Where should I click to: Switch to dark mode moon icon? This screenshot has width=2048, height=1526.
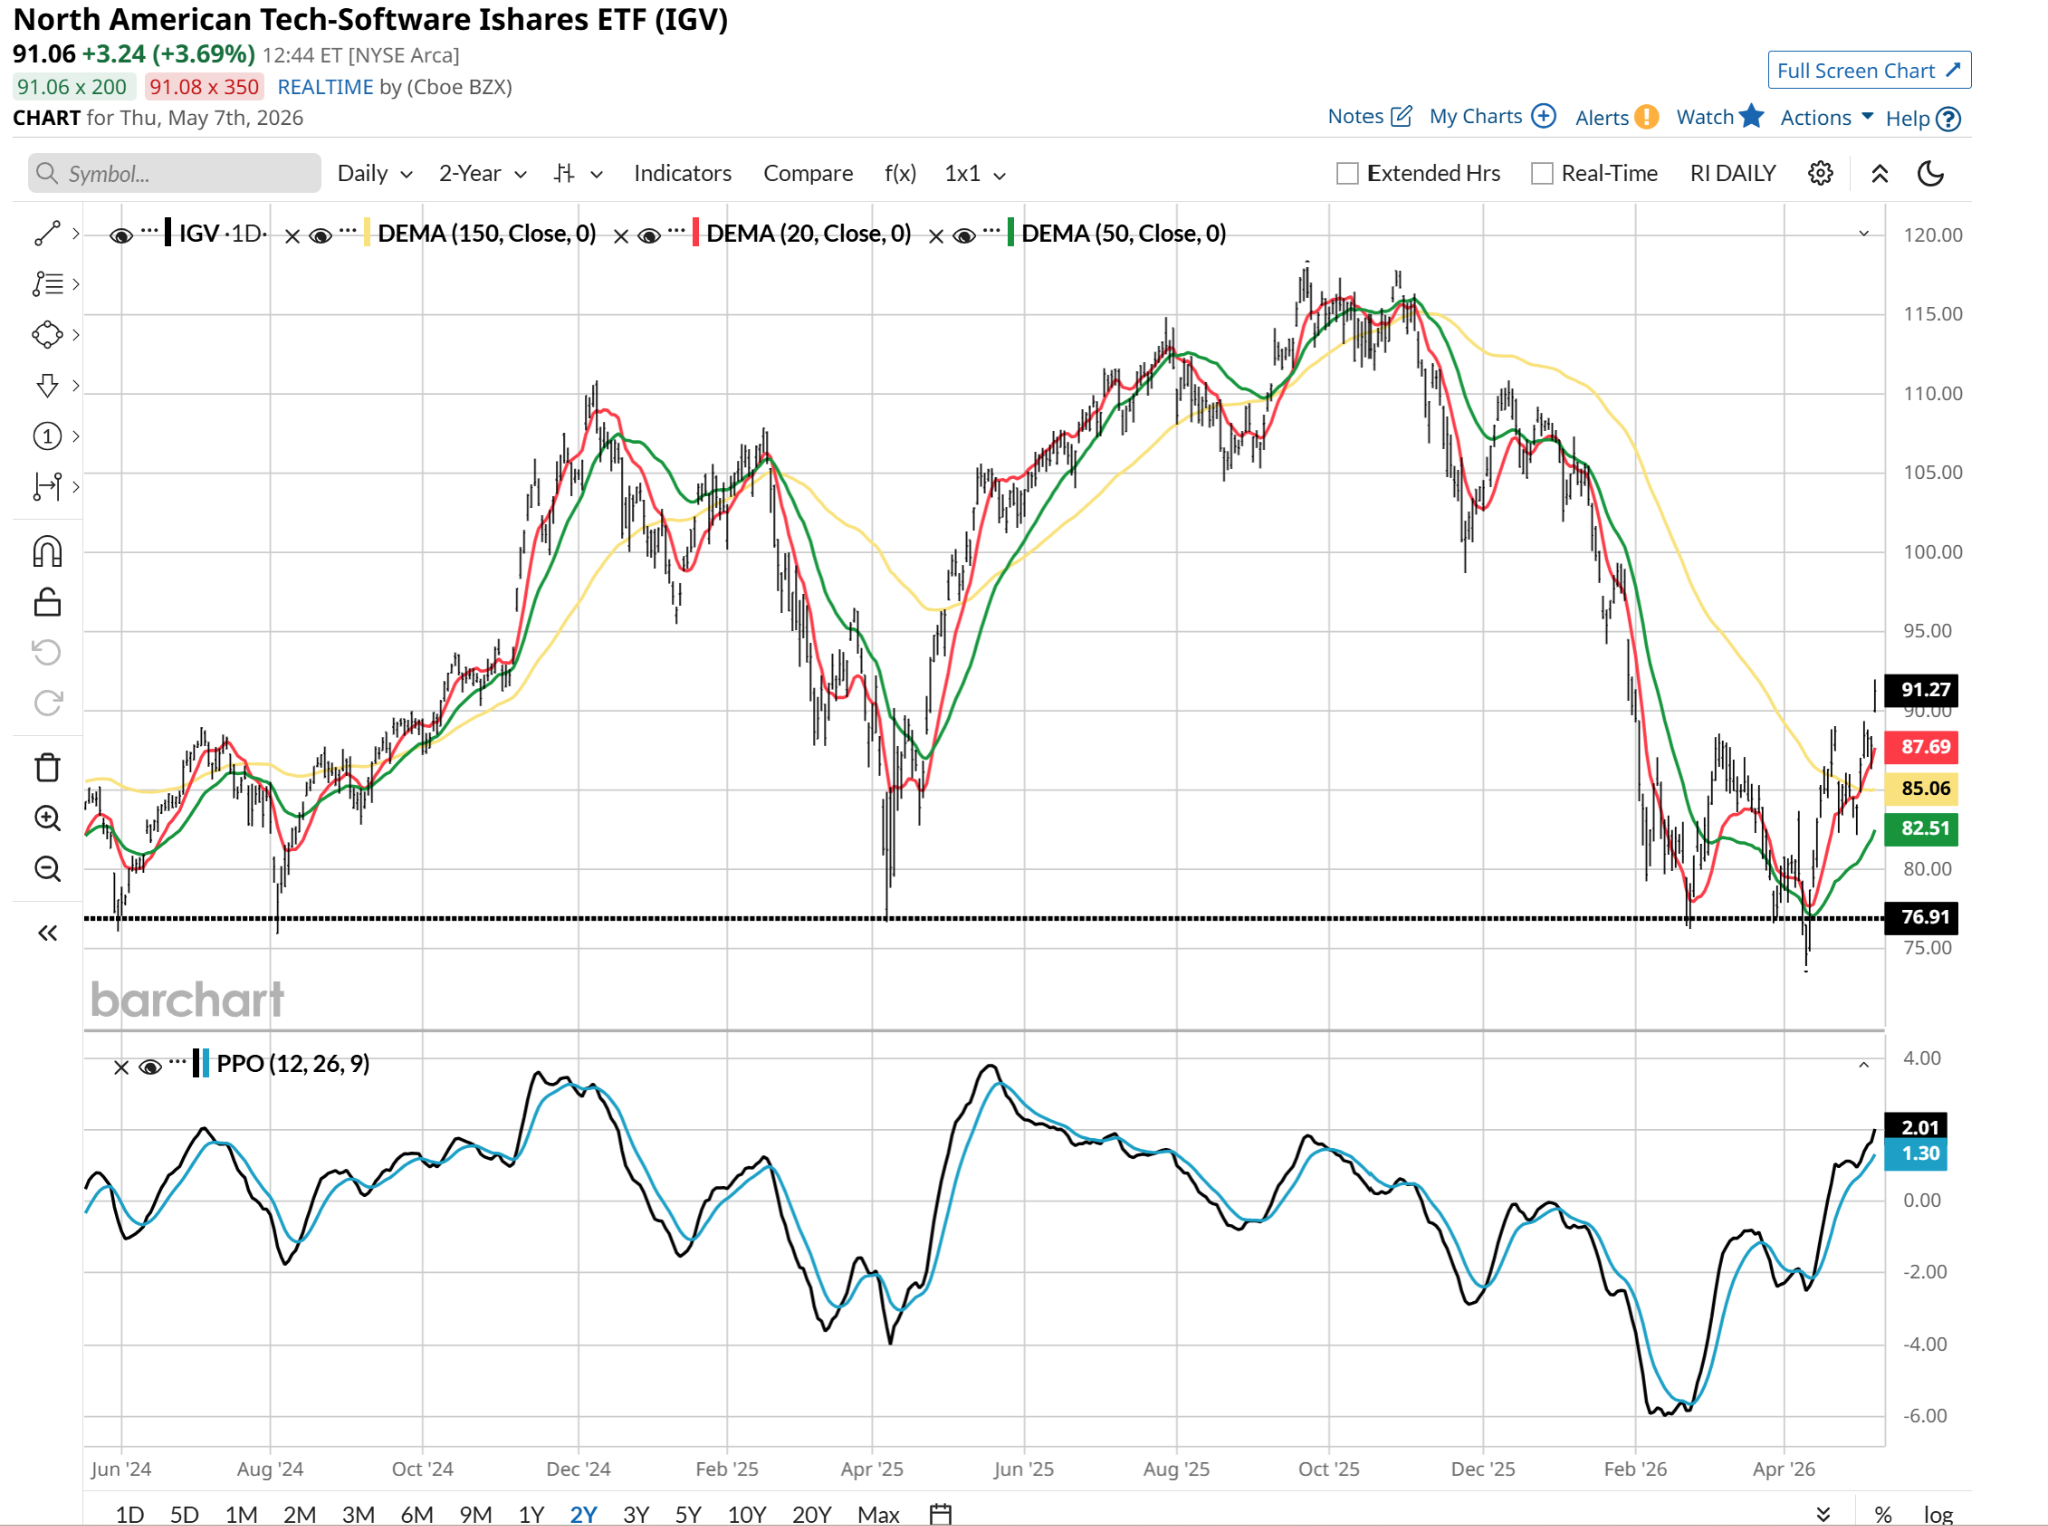click(1930, 173)
